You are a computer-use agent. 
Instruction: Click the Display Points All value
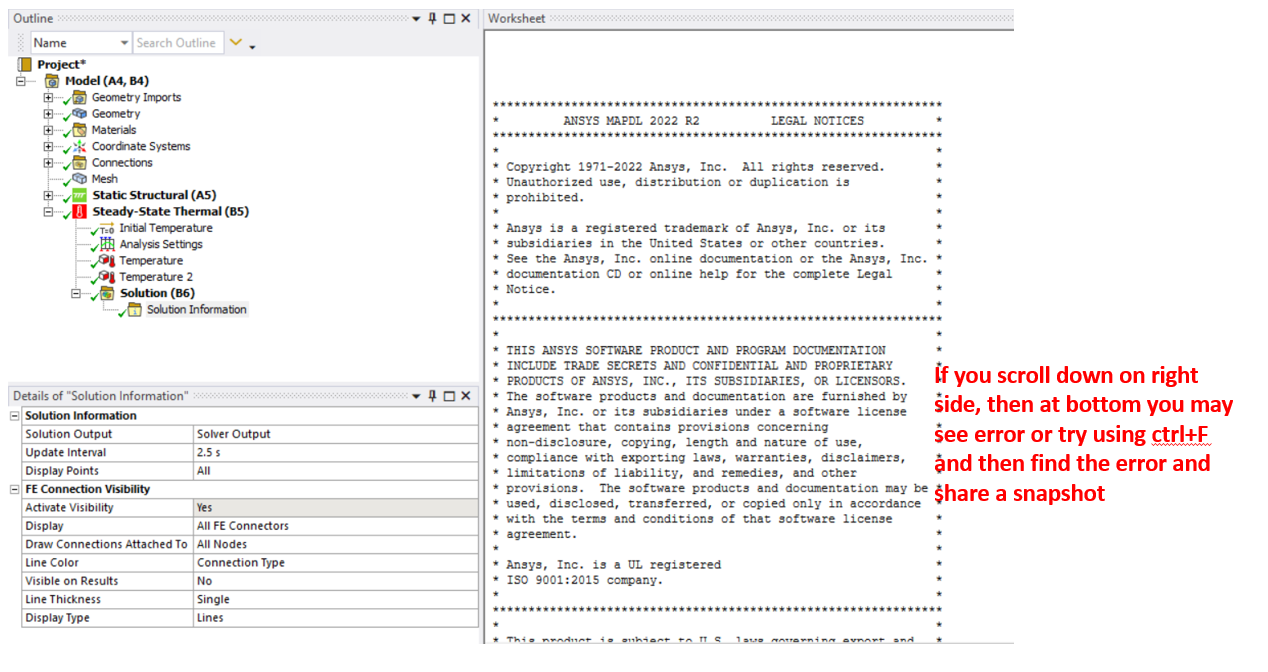(x=335, y=471)
